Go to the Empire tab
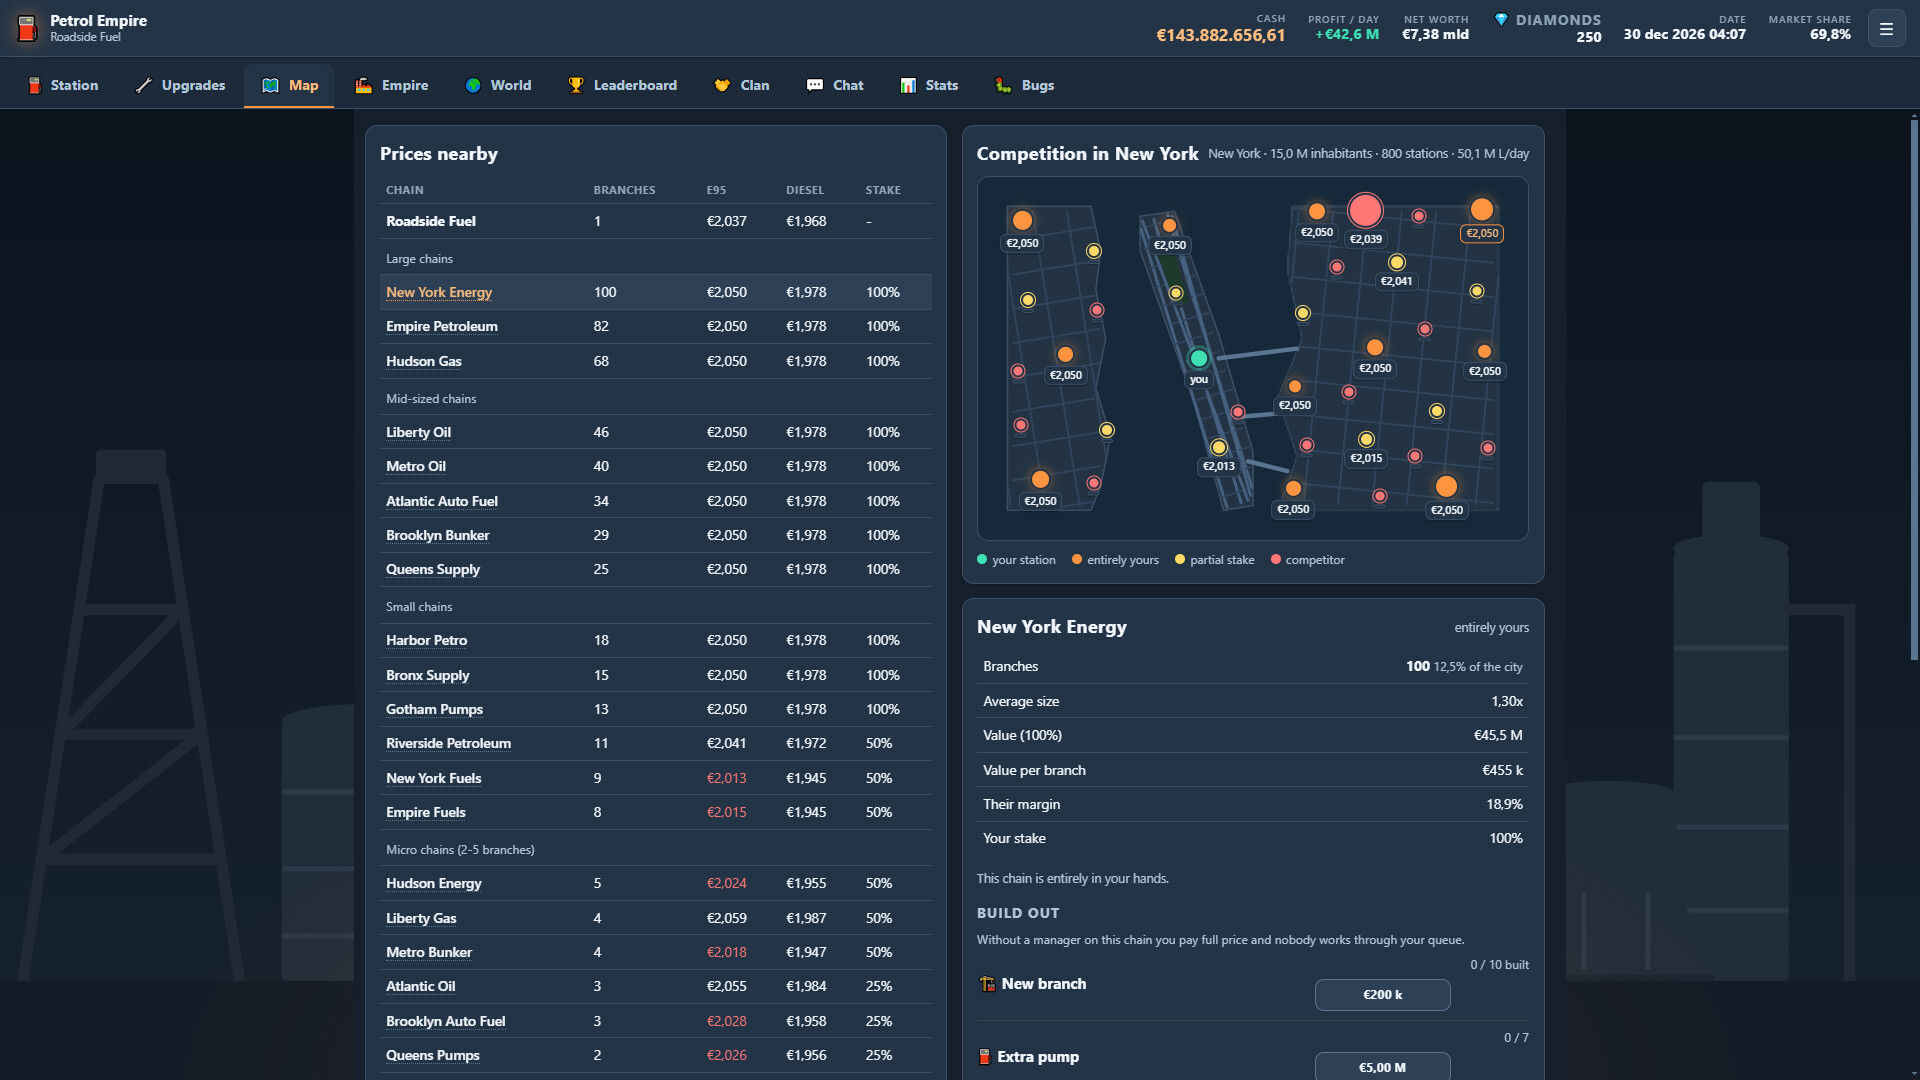Screen dimensions: 1920x1080 pyautogui.click(x=391, y=85)
